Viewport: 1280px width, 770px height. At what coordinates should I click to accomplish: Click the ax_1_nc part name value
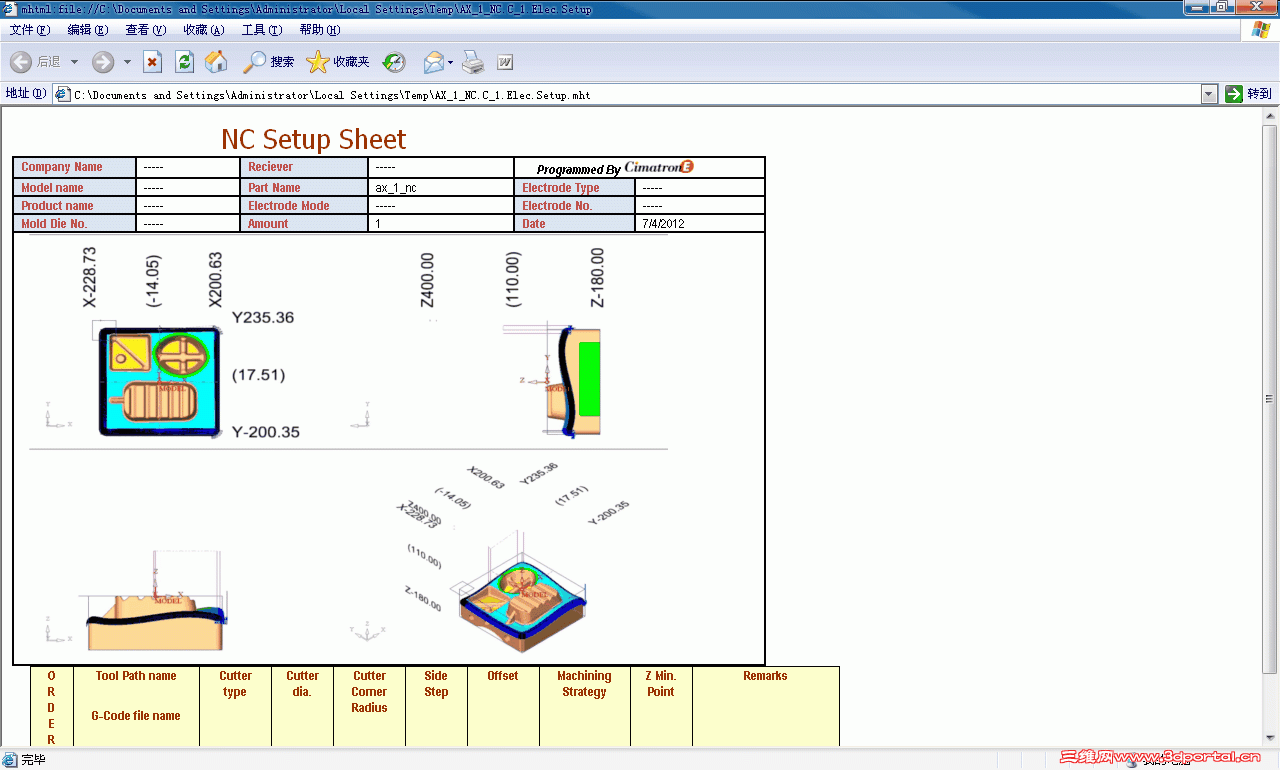[x=396, y=188]
